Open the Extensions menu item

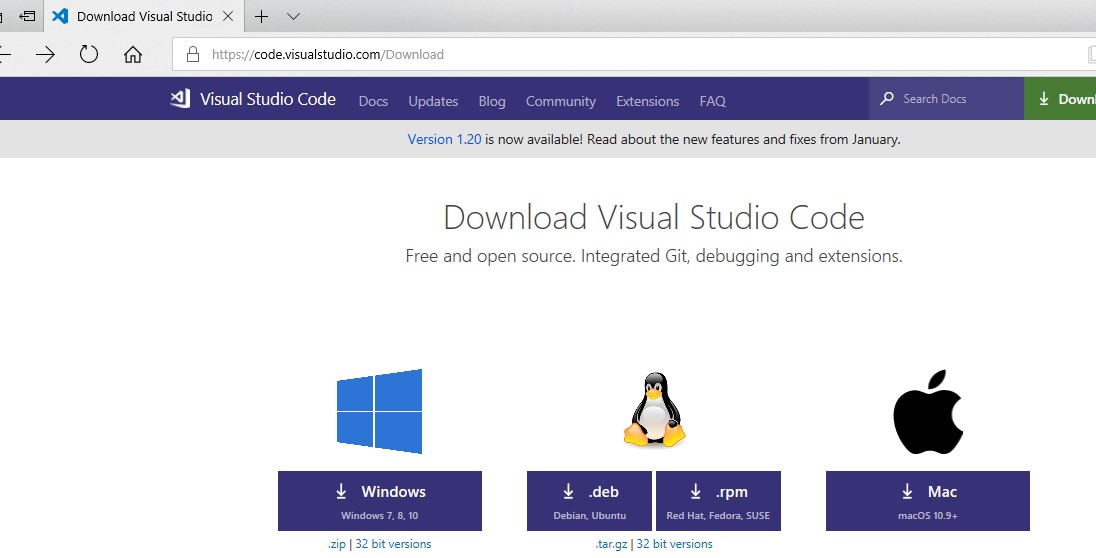[647, 101]
